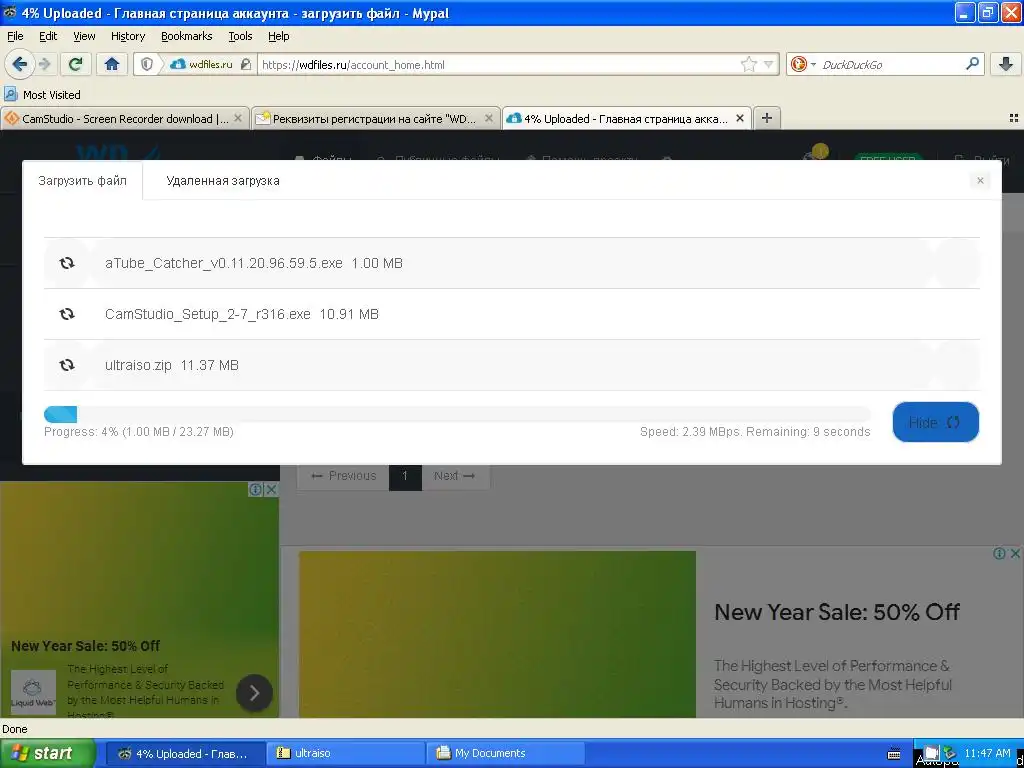This screenshot has height=768, width=1024.
Task: Click in the DuckDuckGo search field
Action: pos(889,65)
